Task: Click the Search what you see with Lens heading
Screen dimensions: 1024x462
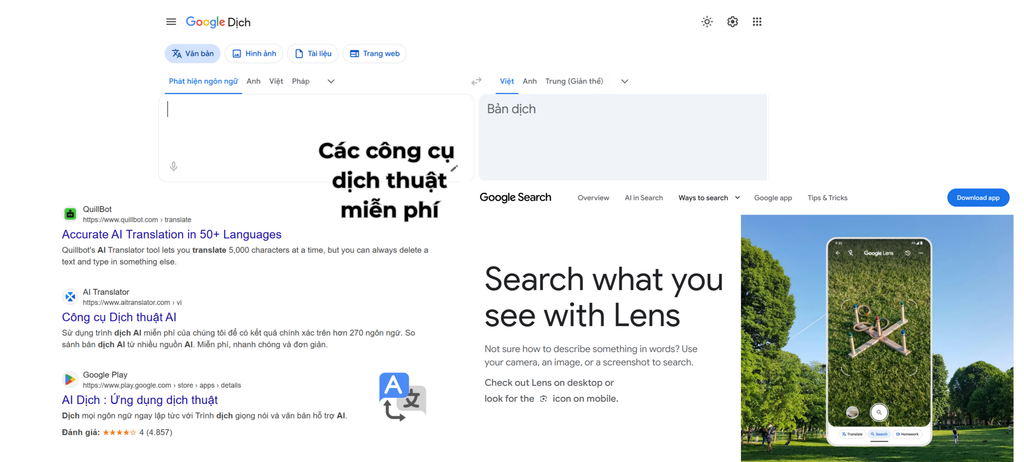Action: 604,297
